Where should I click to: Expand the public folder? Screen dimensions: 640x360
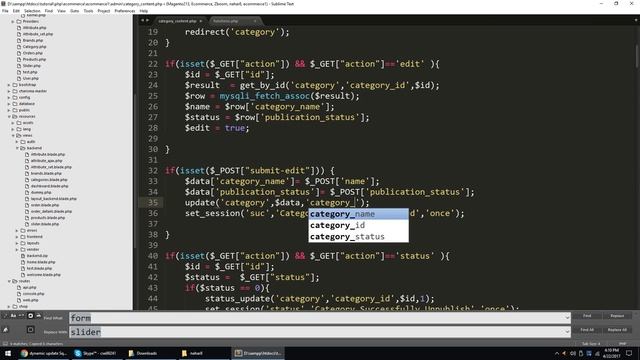[9, 110]
